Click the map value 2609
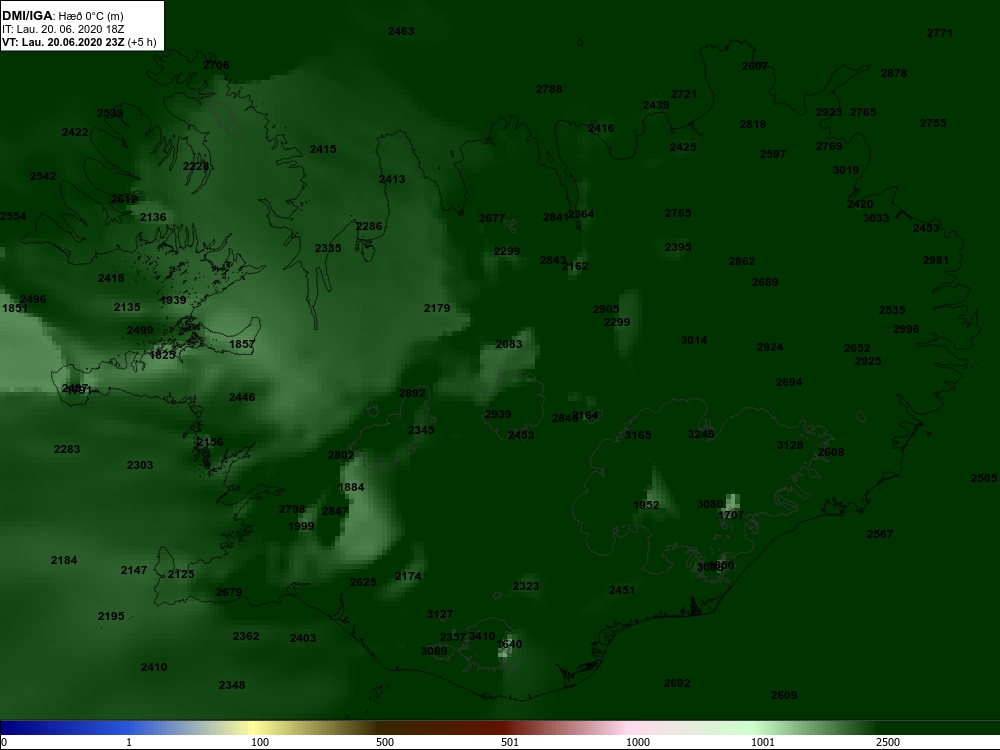Image resolution: width=1000 pixels, height=750 pixels. 784,696
